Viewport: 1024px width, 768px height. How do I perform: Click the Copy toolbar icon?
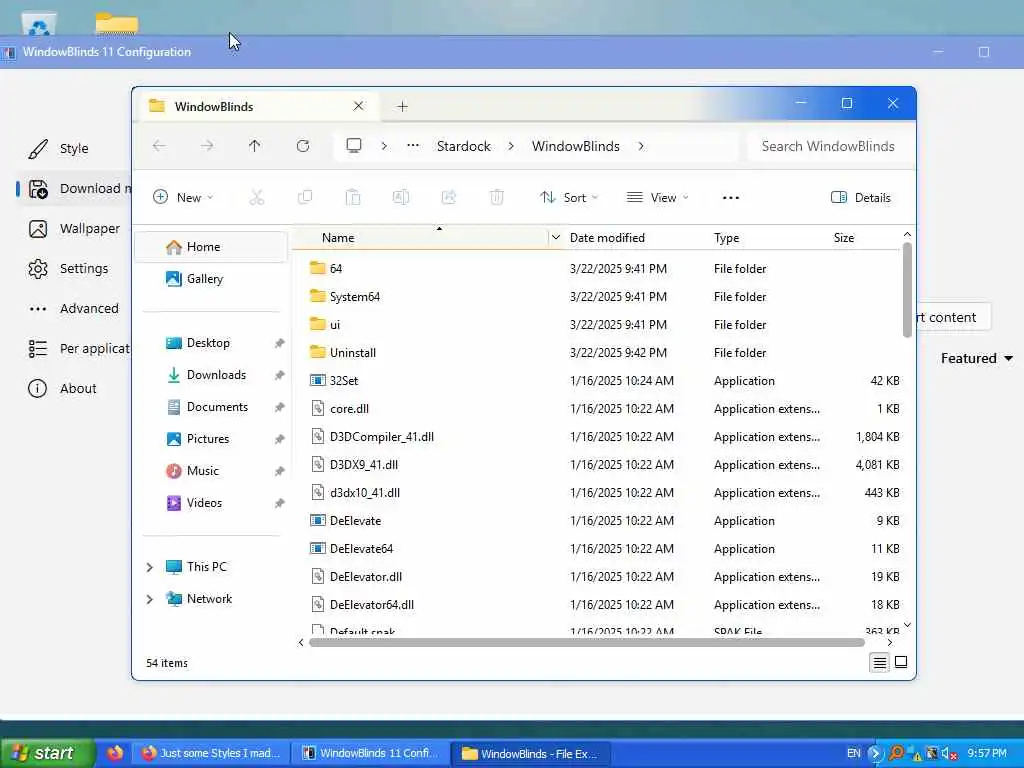tap(304, 197)
